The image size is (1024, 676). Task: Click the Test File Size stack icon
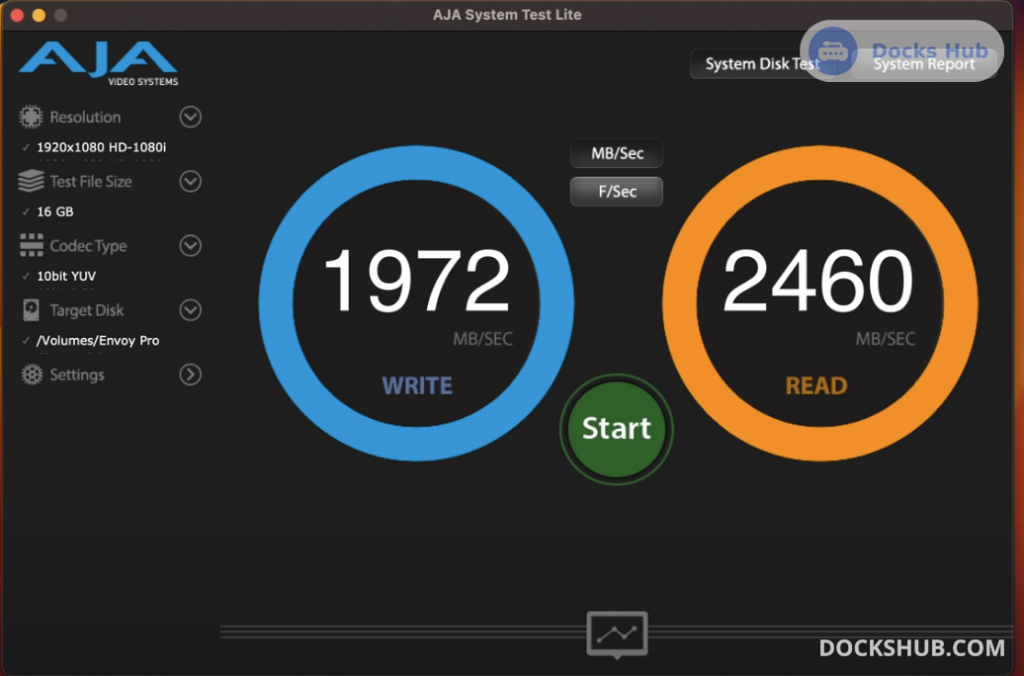click(31, 181)
